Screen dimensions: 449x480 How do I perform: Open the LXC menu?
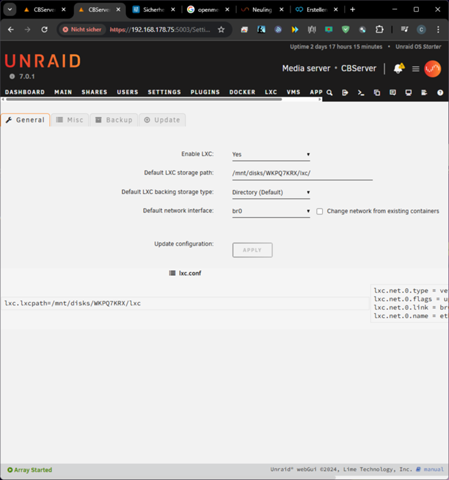271,92
